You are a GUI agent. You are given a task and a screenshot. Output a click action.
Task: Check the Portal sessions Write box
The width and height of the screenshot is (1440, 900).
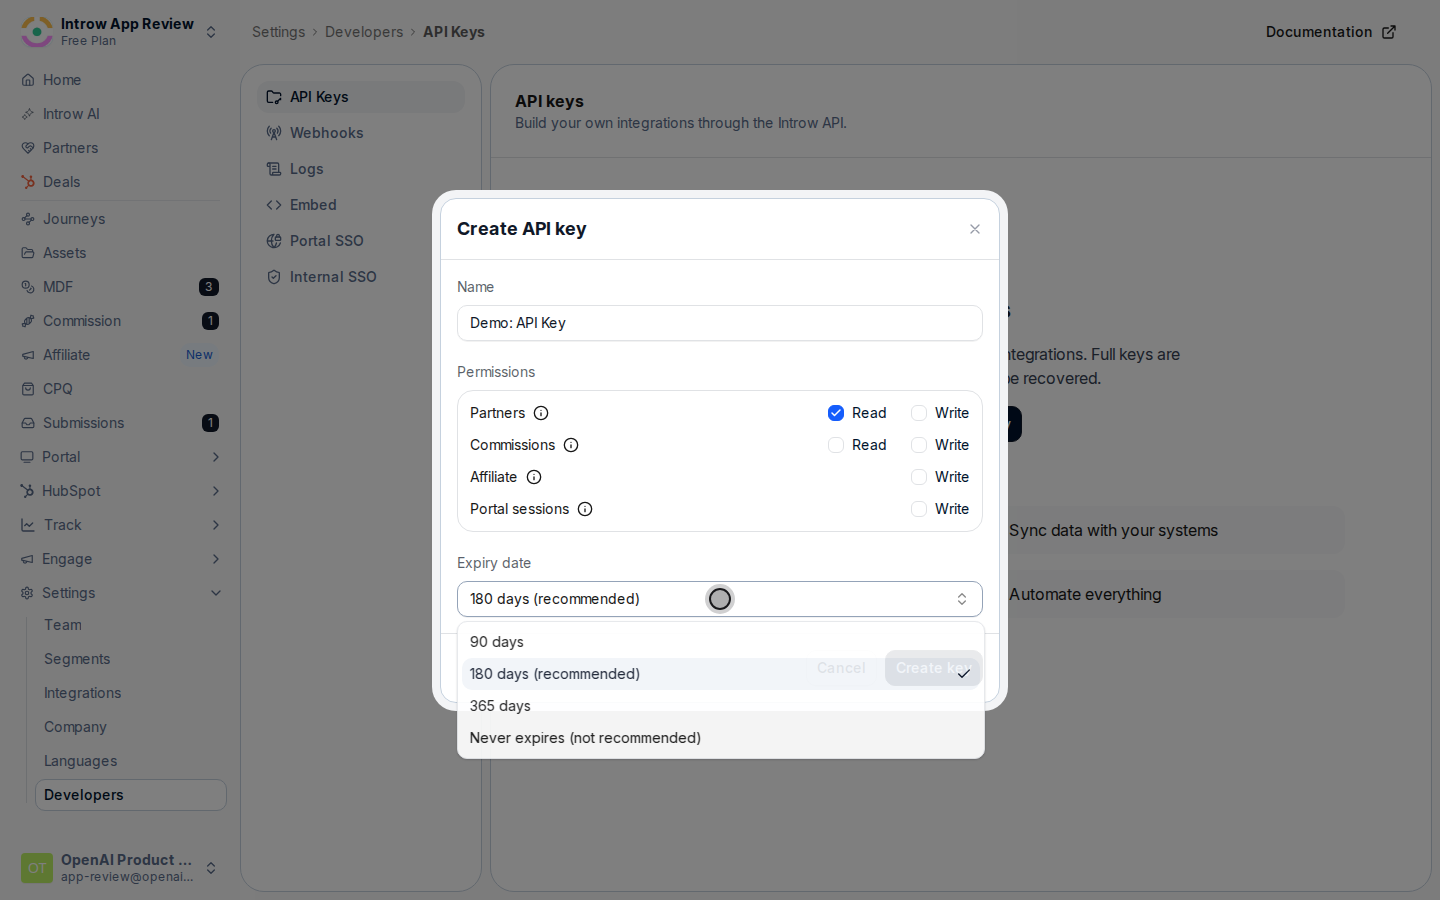[x=919, y=509]
